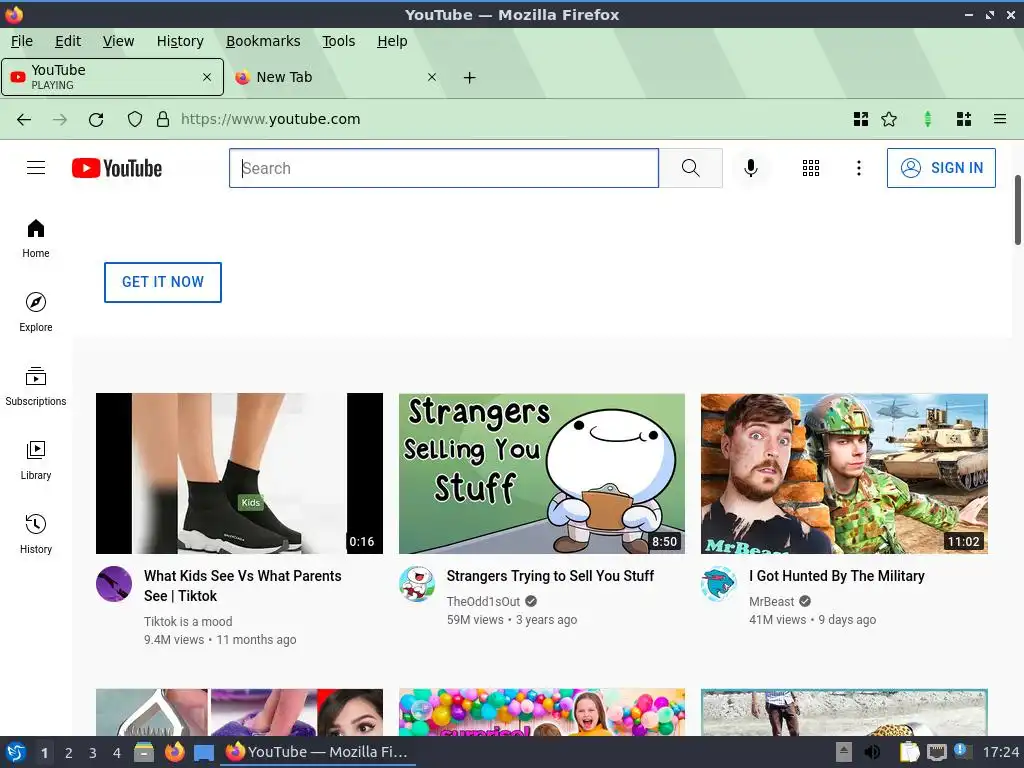Open the clipboard tray icon
This screenshot has height=768, width=1024.
coord(909,752)
